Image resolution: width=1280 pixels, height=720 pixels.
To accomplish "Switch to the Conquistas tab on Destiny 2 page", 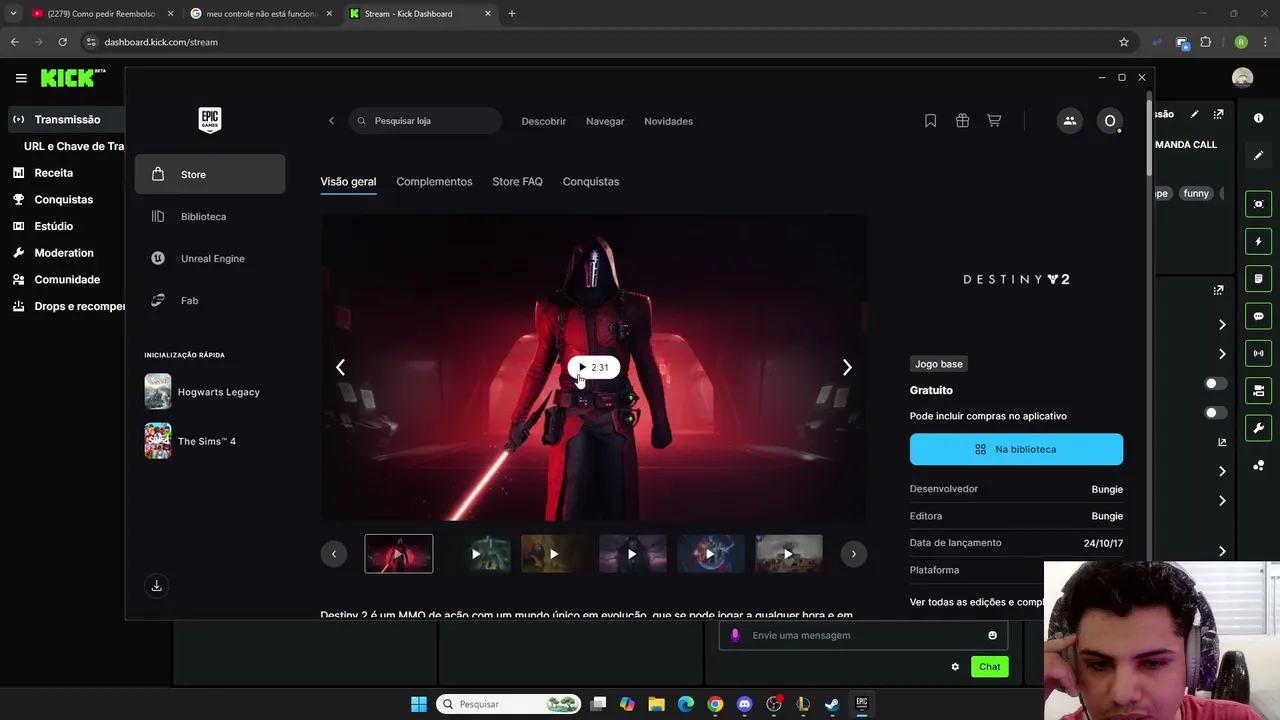I will pyautogui.click(x=591, y=182).
